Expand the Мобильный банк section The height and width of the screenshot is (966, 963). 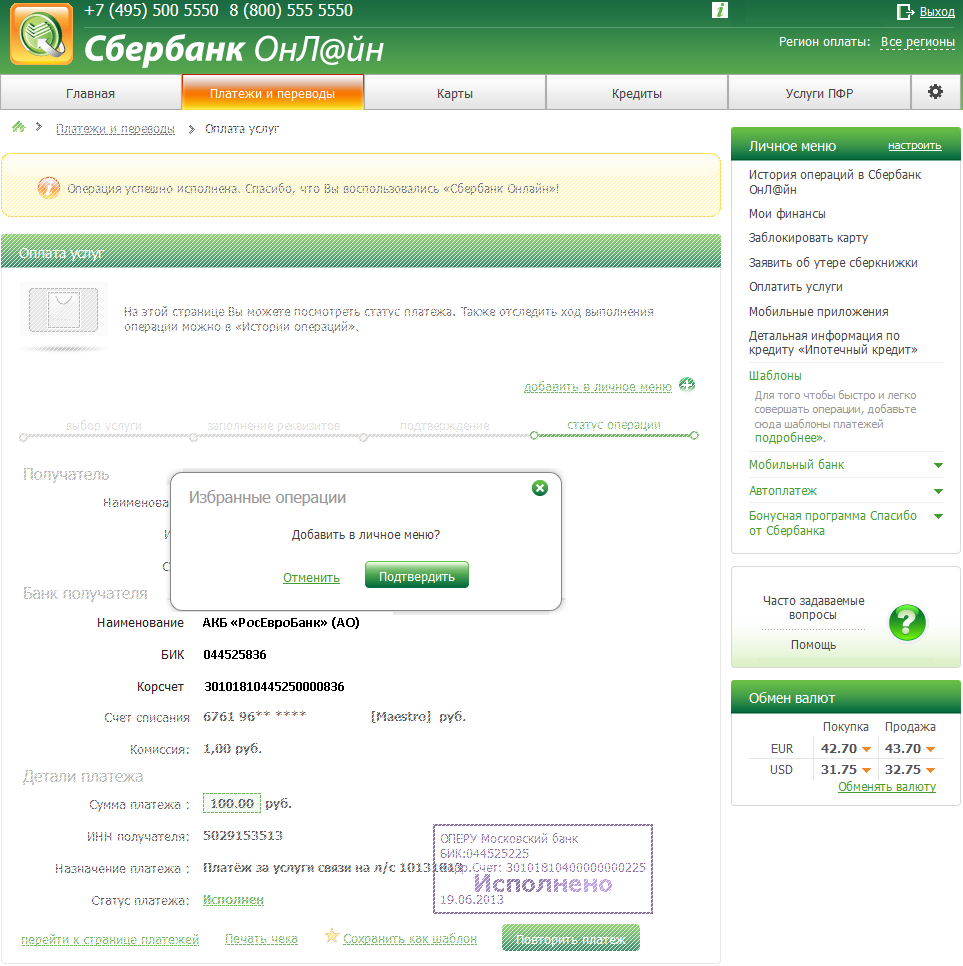[938, 465]
